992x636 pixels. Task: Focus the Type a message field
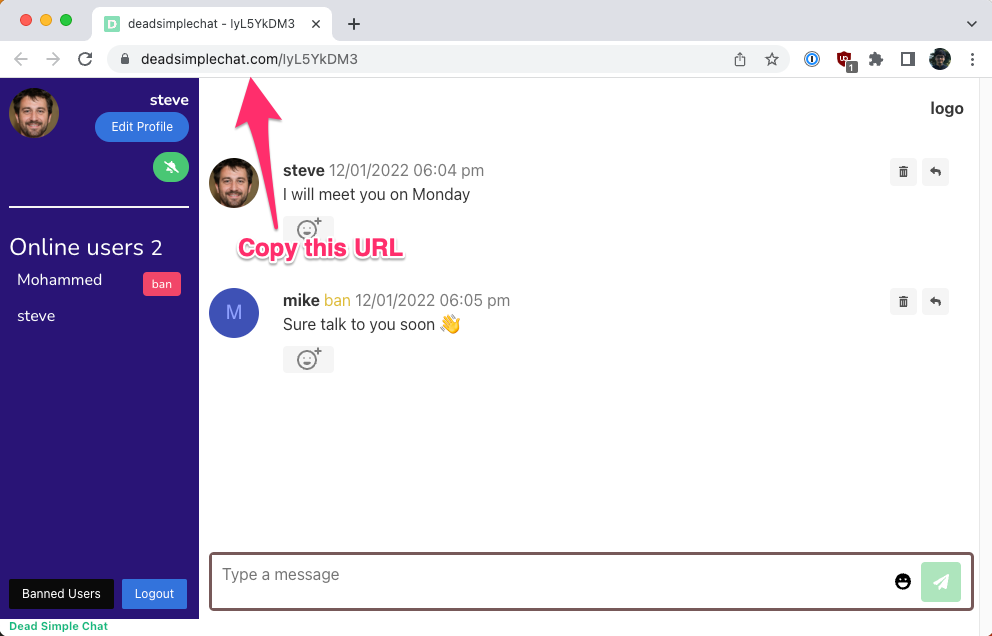[550, 582]
